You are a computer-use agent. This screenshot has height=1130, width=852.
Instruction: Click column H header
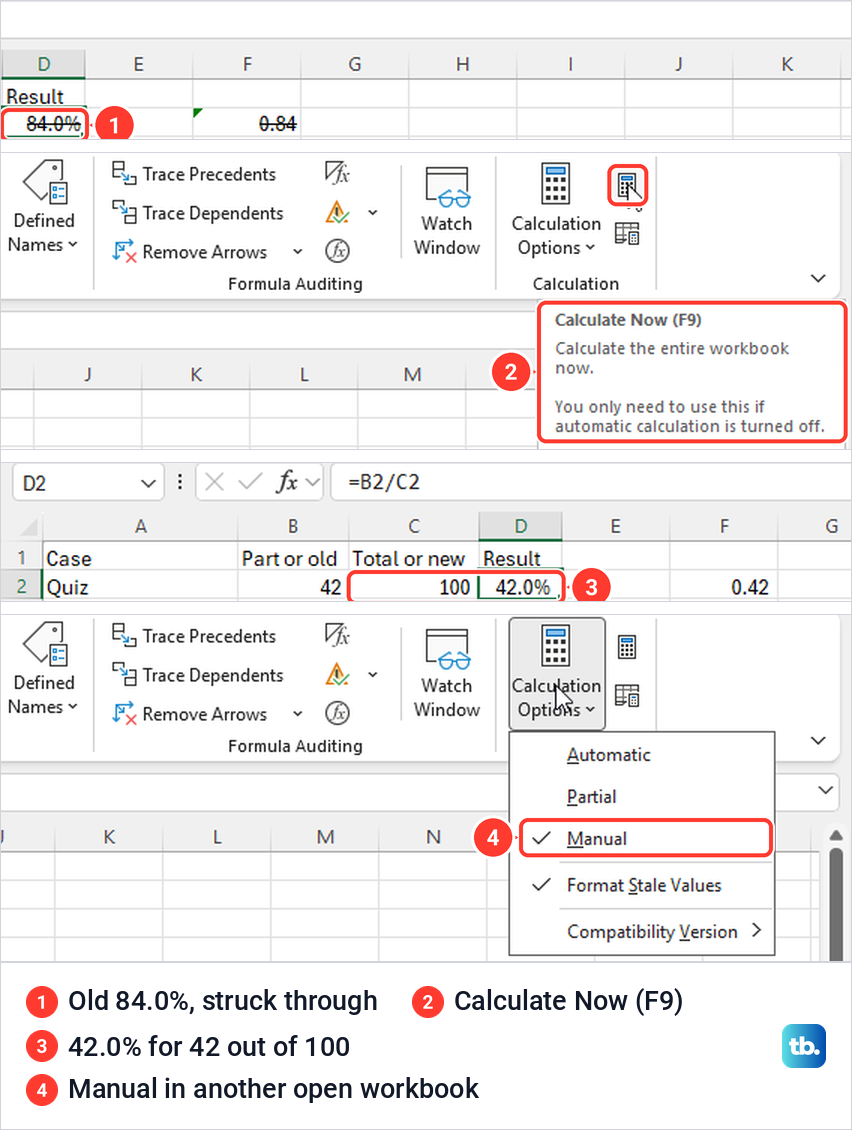click(x=463, y=64)
